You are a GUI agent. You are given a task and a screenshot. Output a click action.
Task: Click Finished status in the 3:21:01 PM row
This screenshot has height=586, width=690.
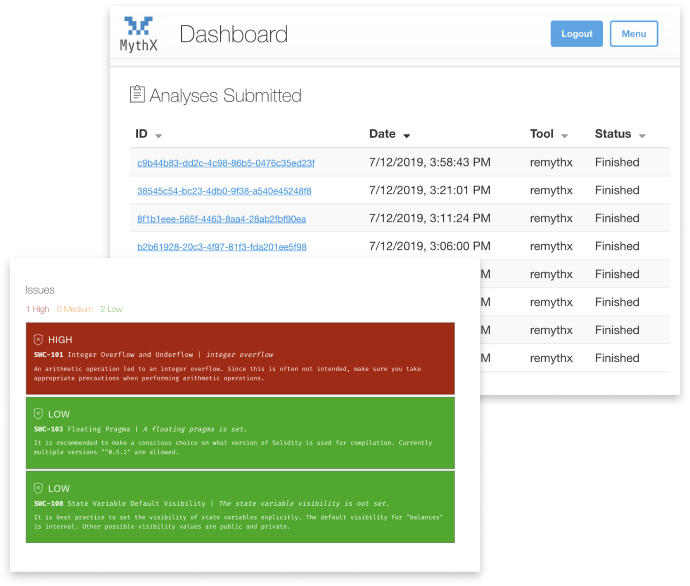[x=617, y=190]
